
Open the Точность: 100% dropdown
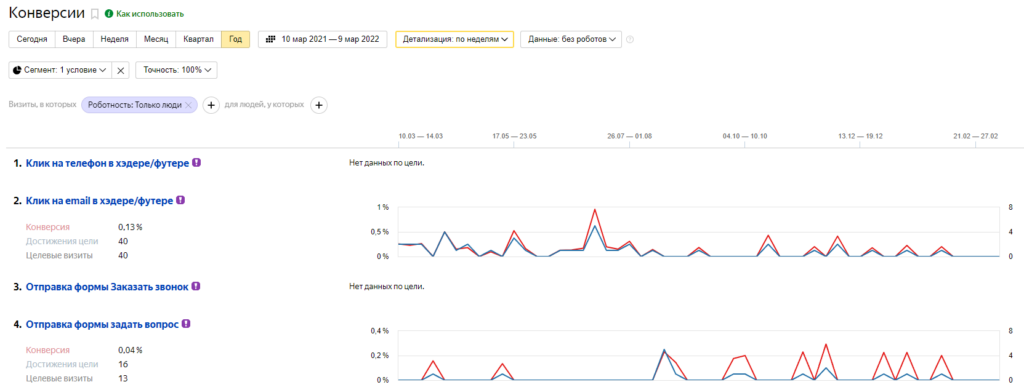click(x=176, y=71)
